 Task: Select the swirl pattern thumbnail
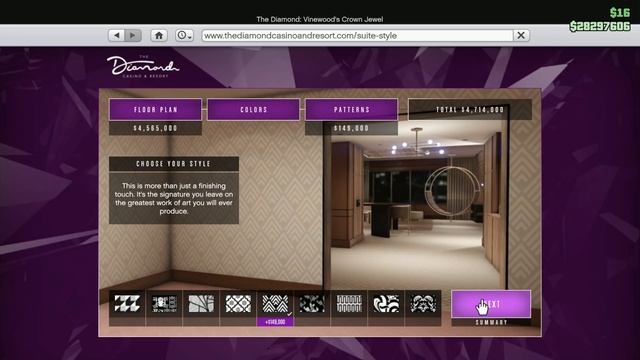click(x=386, y=304)
